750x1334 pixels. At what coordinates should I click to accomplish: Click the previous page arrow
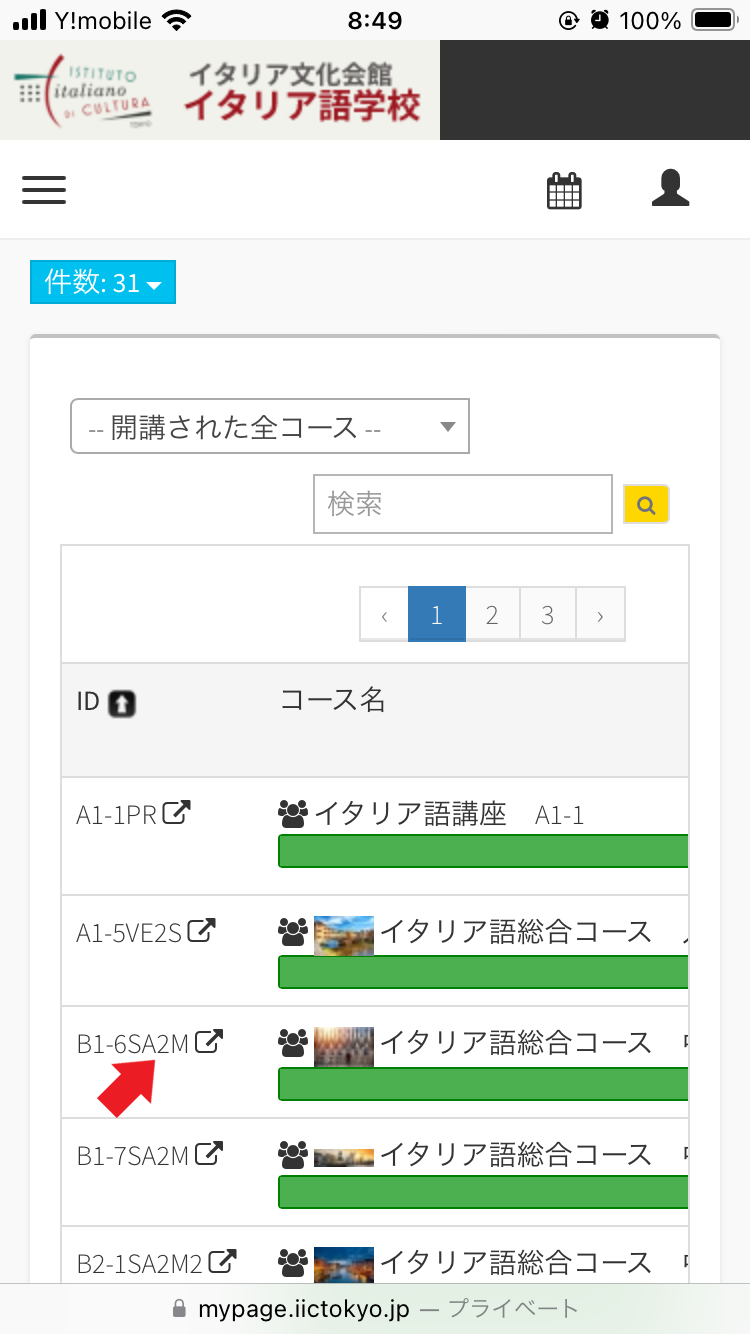[x=384, y=615]
